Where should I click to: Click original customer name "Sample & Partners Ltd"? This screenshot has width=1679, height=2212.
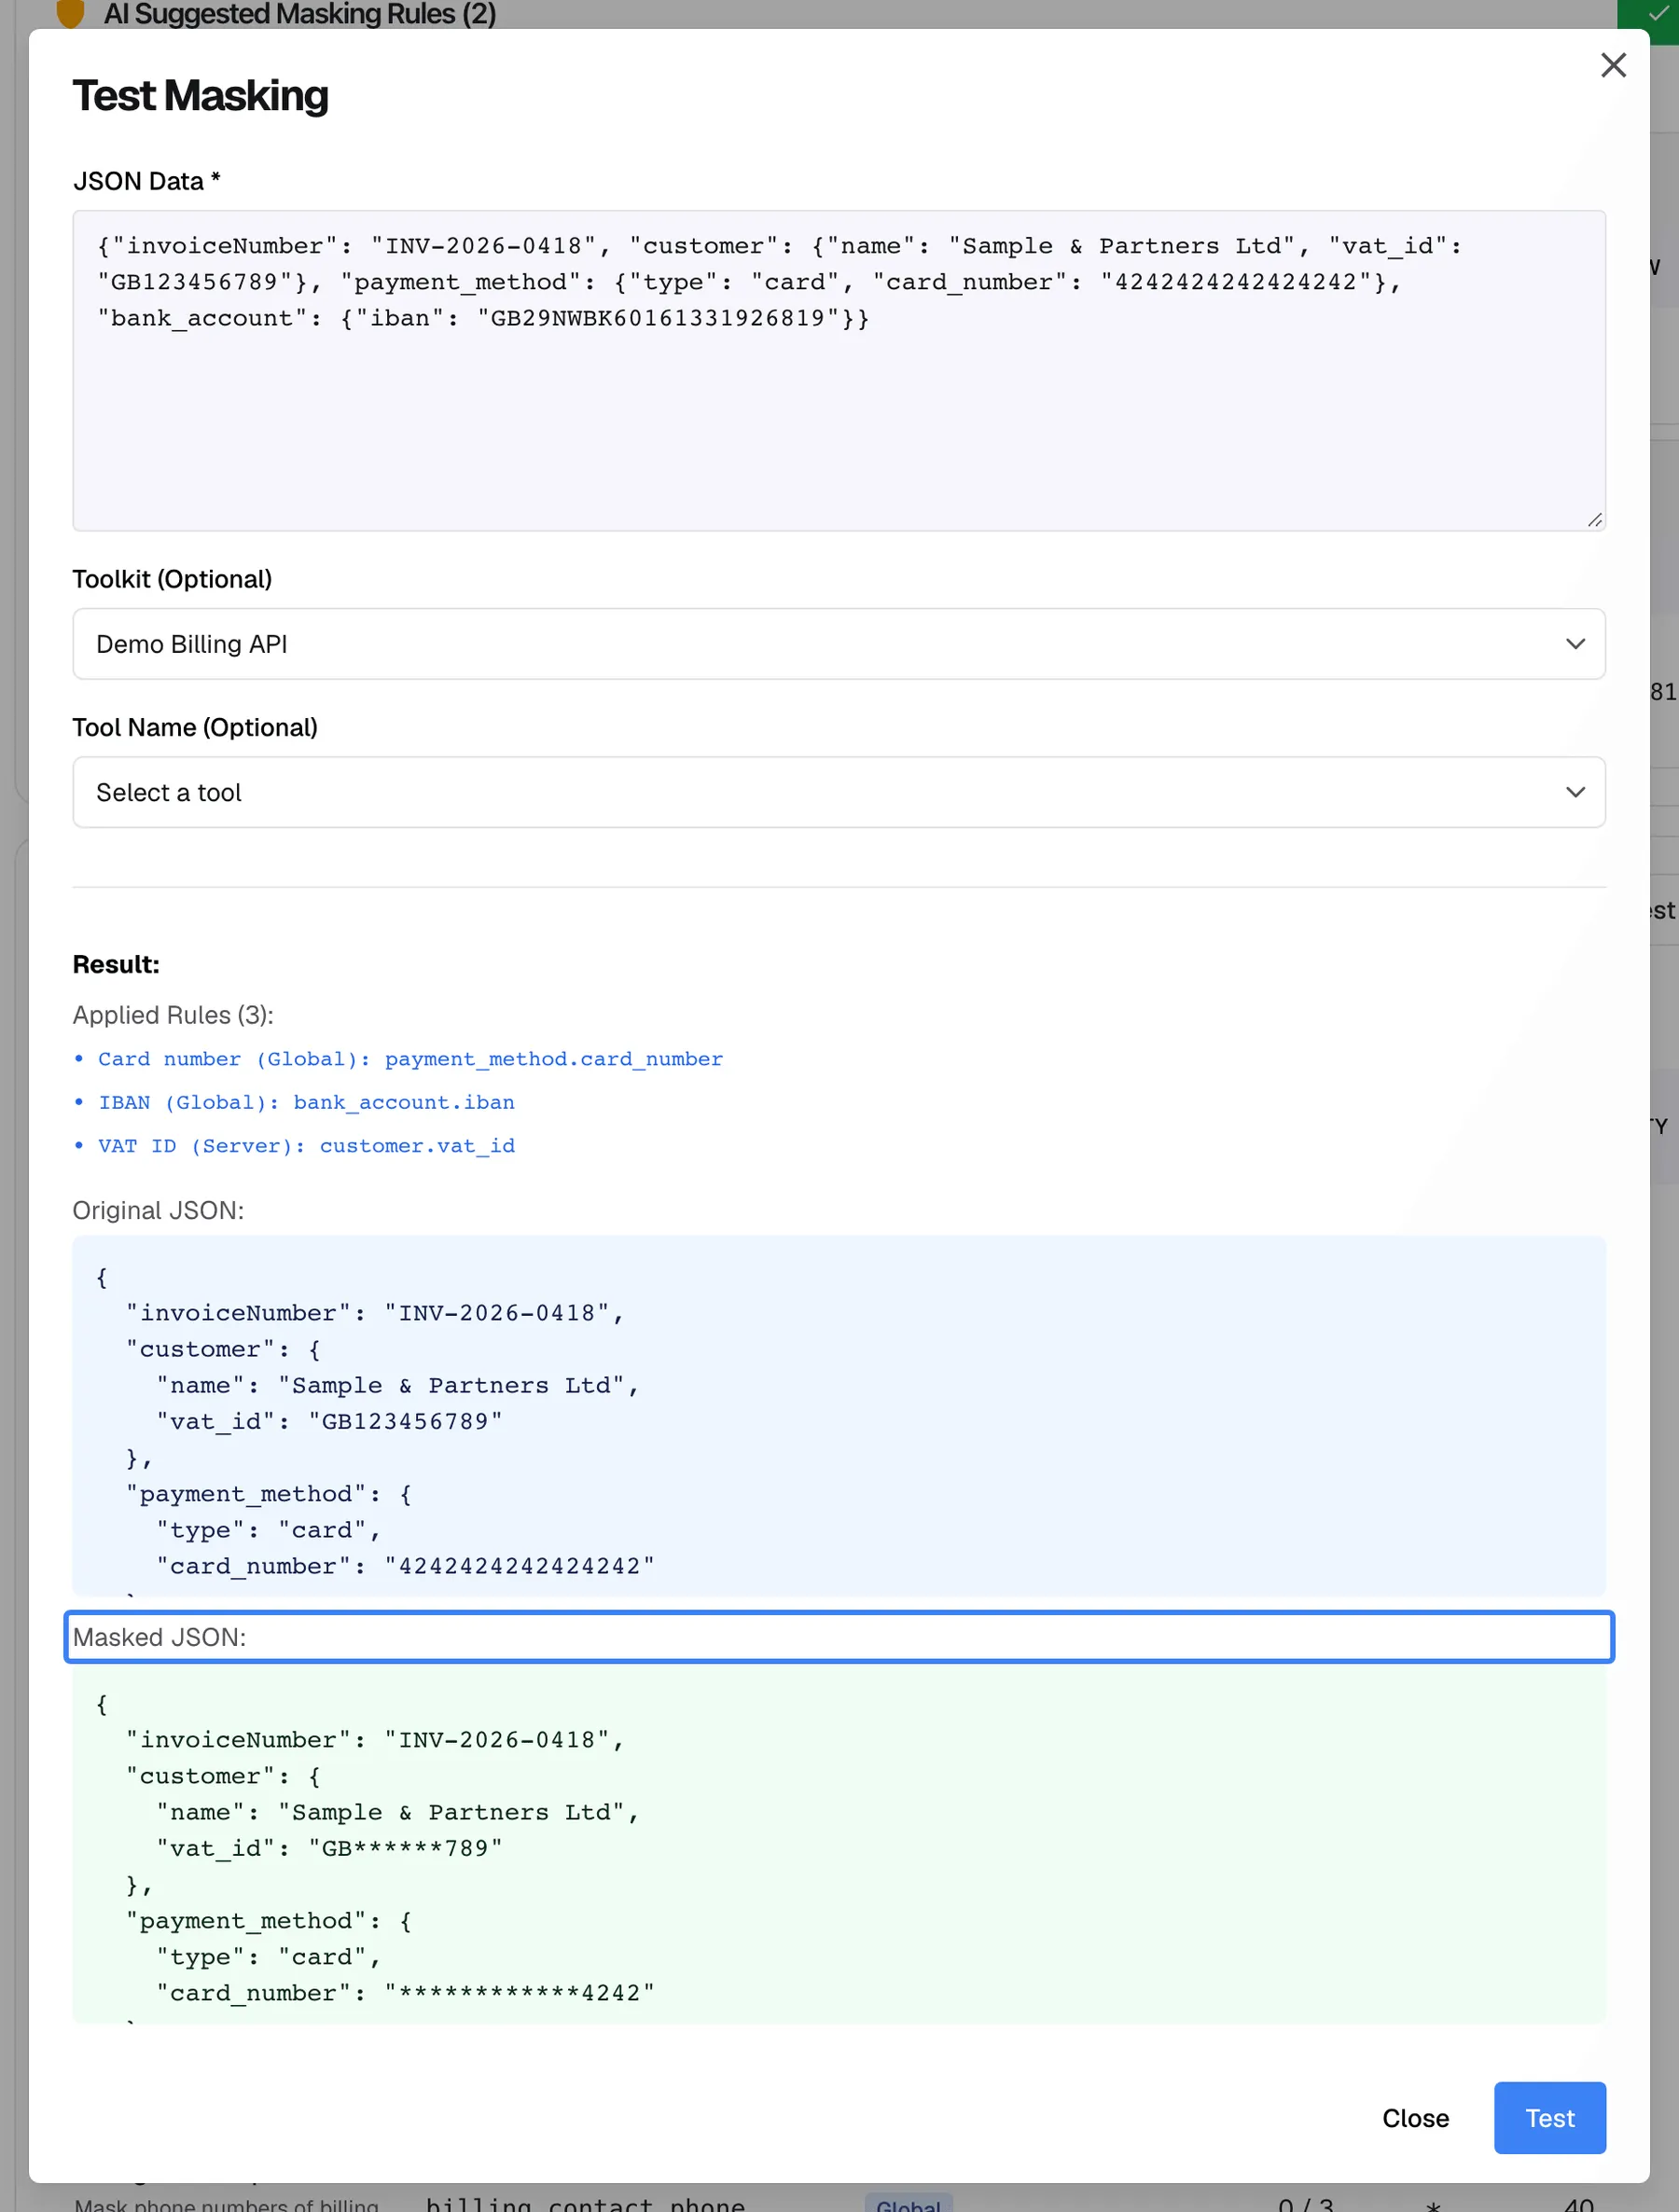click(x=451, y=1385)
